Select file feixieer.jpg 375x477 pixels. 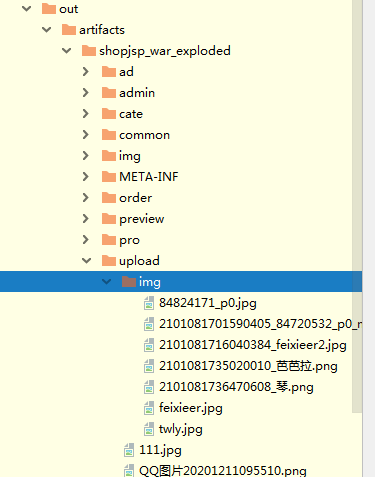(191, 408)
